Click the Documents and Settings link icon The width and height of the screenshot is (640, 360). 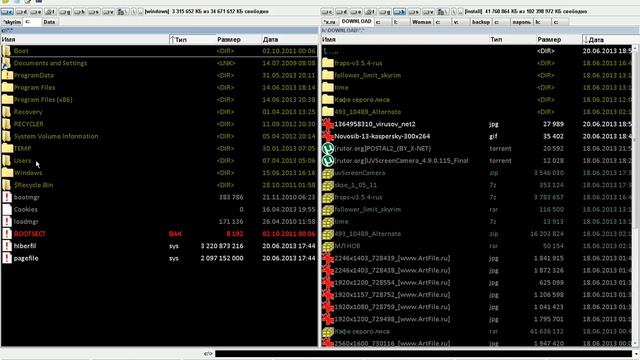click(7, 63)
